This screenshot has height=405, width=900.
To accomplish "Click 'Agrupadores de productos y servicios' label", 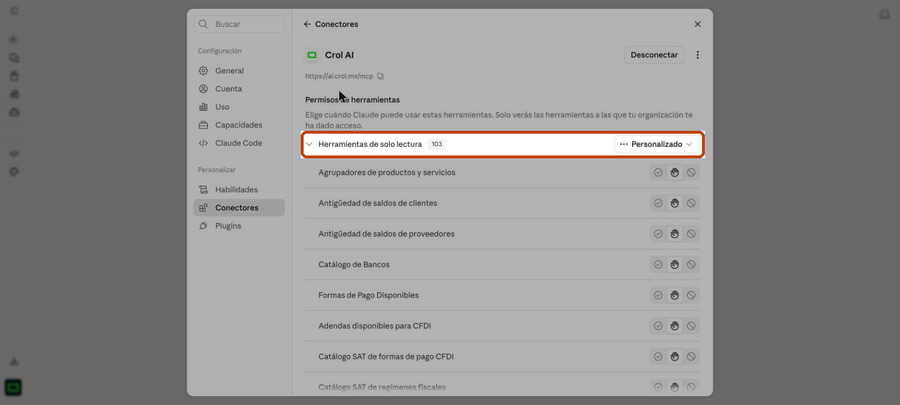I will coord(387,173).
